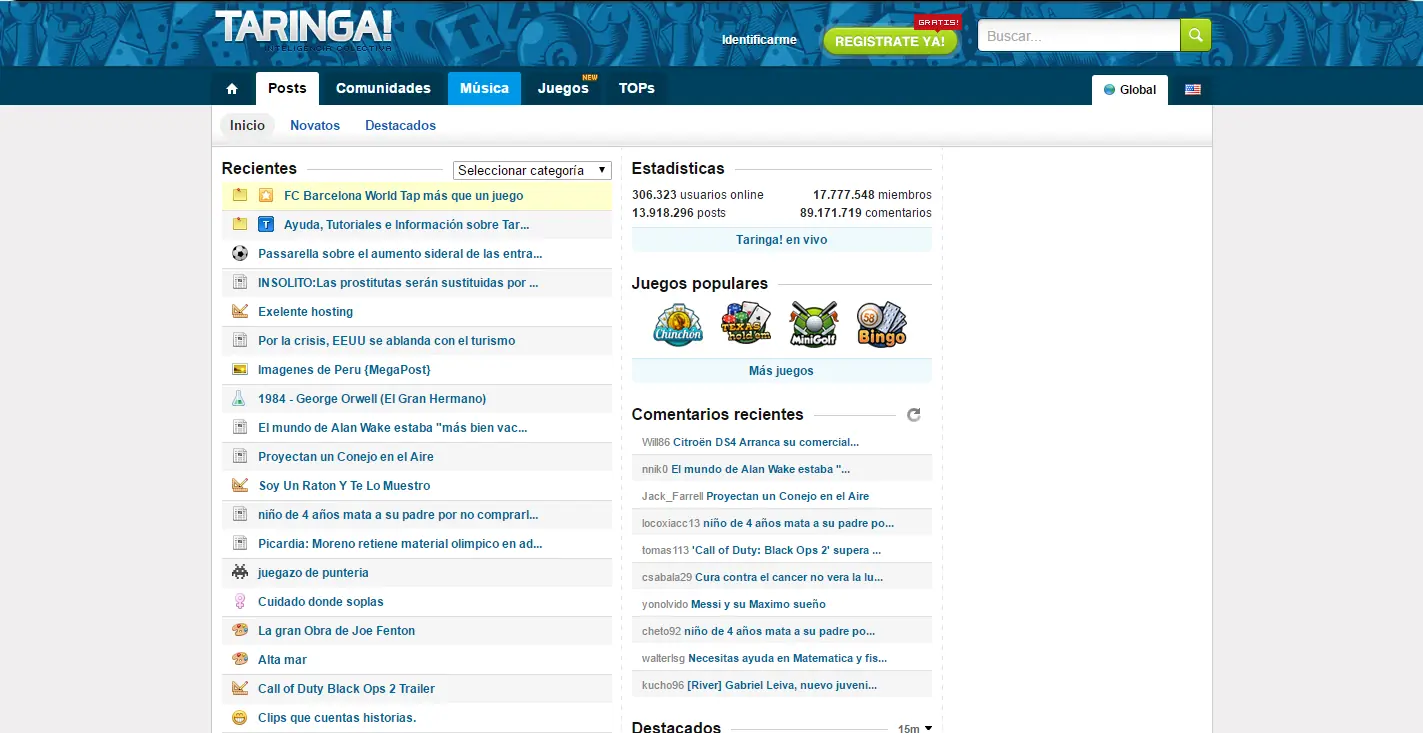
Task: Click the palette icon beside La gran Obra post
Action: [x=240, y=630]
